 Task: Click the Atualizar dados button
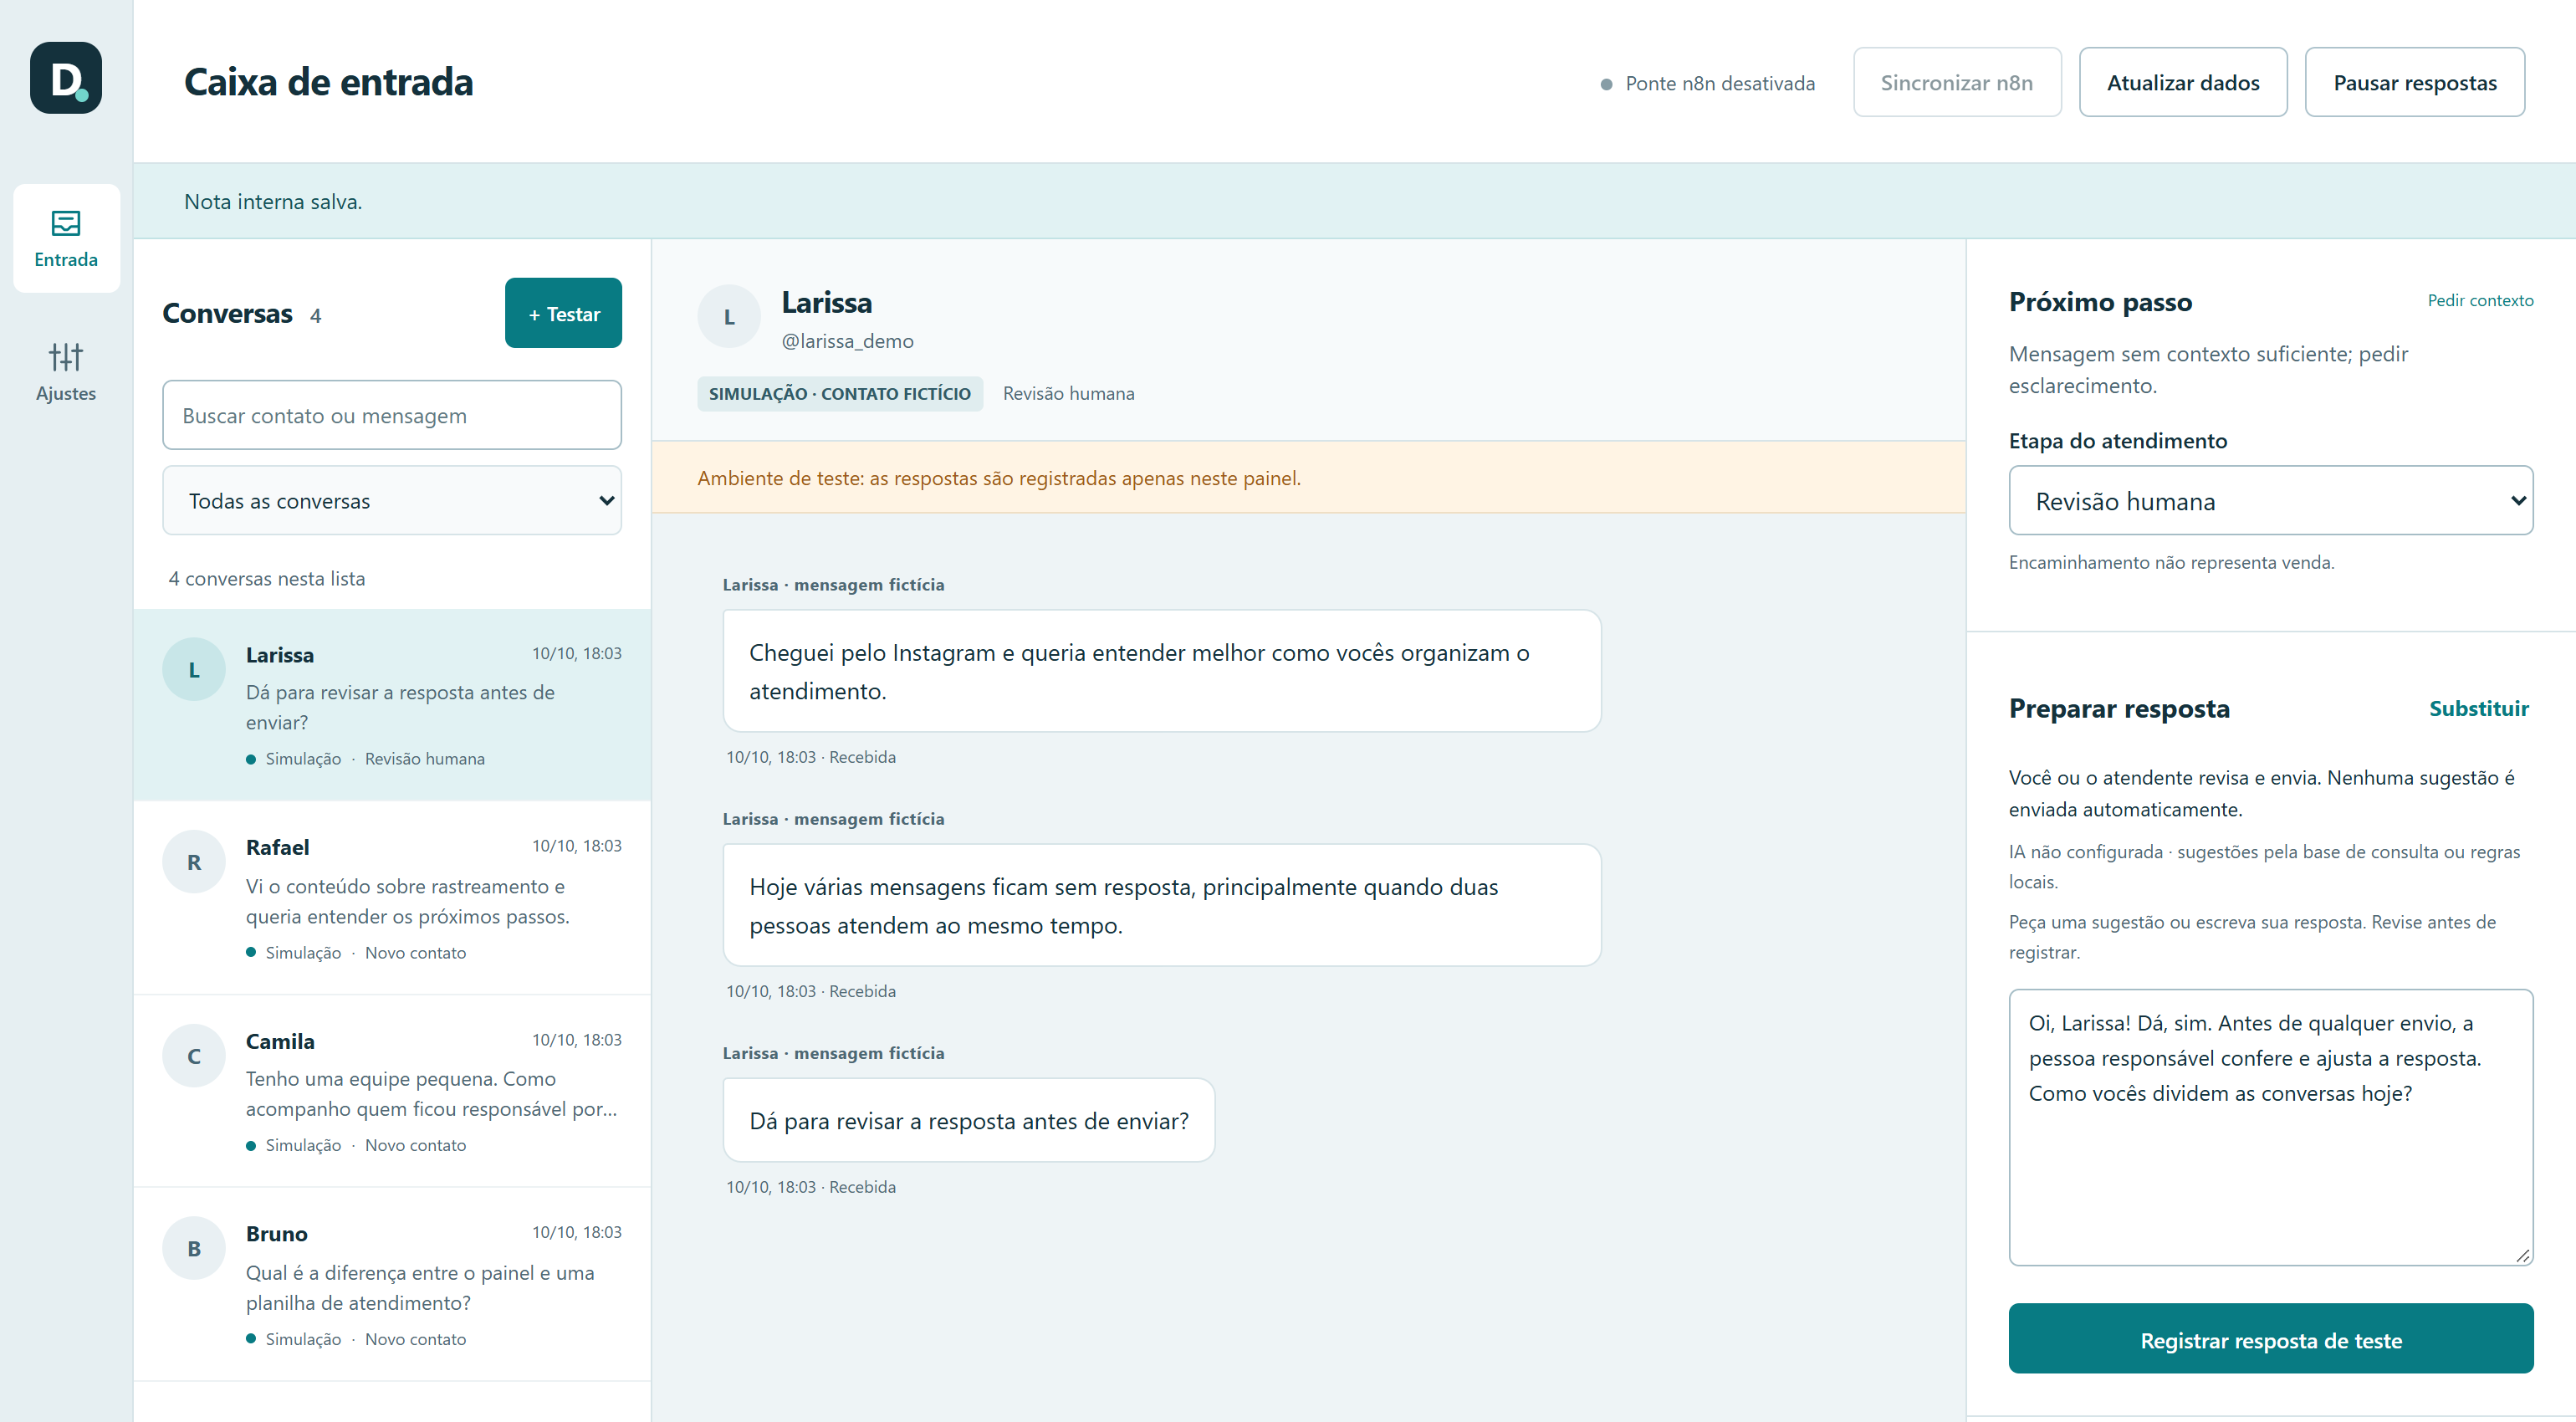pyautogui.click(x=2183, y=82)
